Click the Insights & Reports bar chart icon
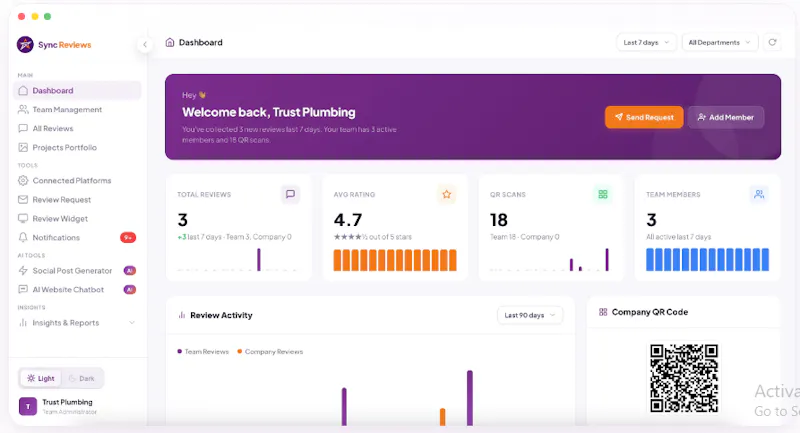This screenshot has height=433, width=800. click(x=23, y=323)
